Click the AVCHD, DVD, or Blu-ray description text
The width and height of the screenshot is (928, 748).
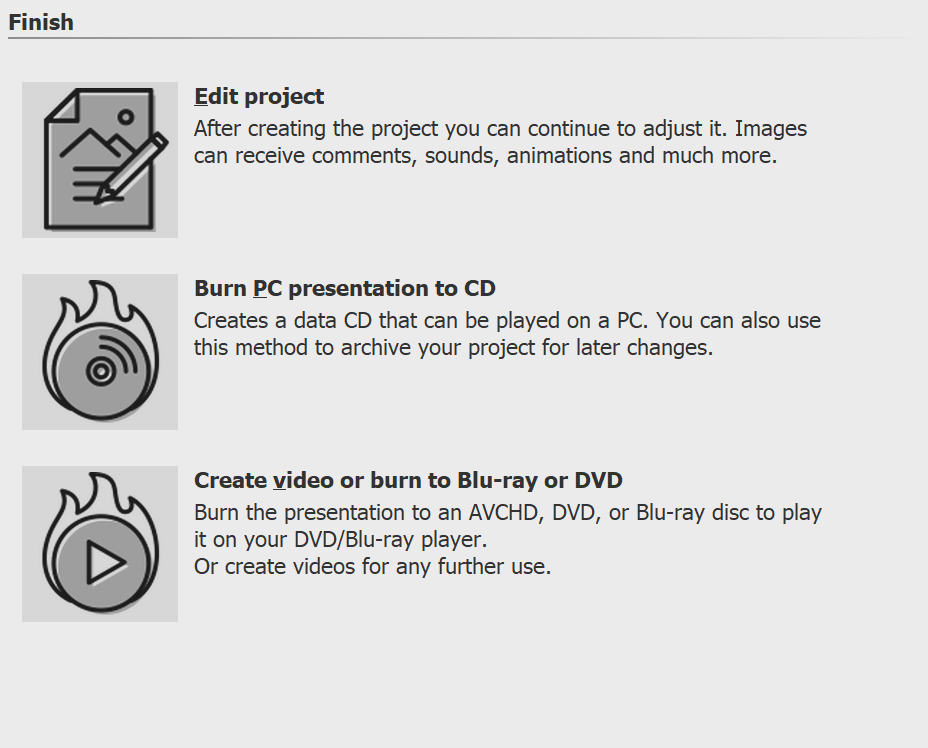click(x=507, y=512)
